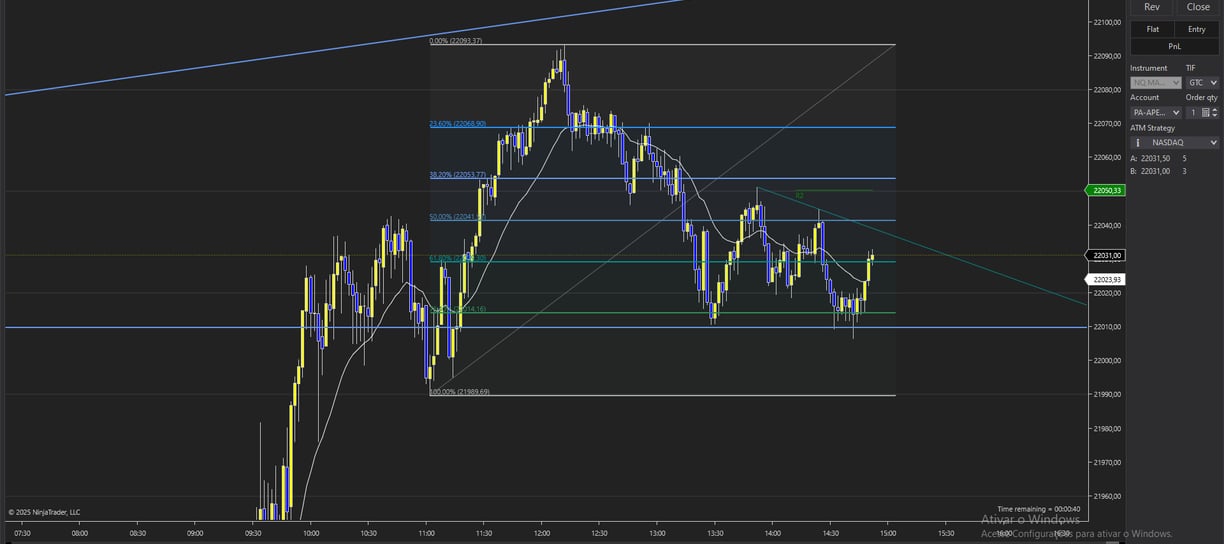1224x544 pixels.
Task: Click the Entry button
Action: [1197, 29]
